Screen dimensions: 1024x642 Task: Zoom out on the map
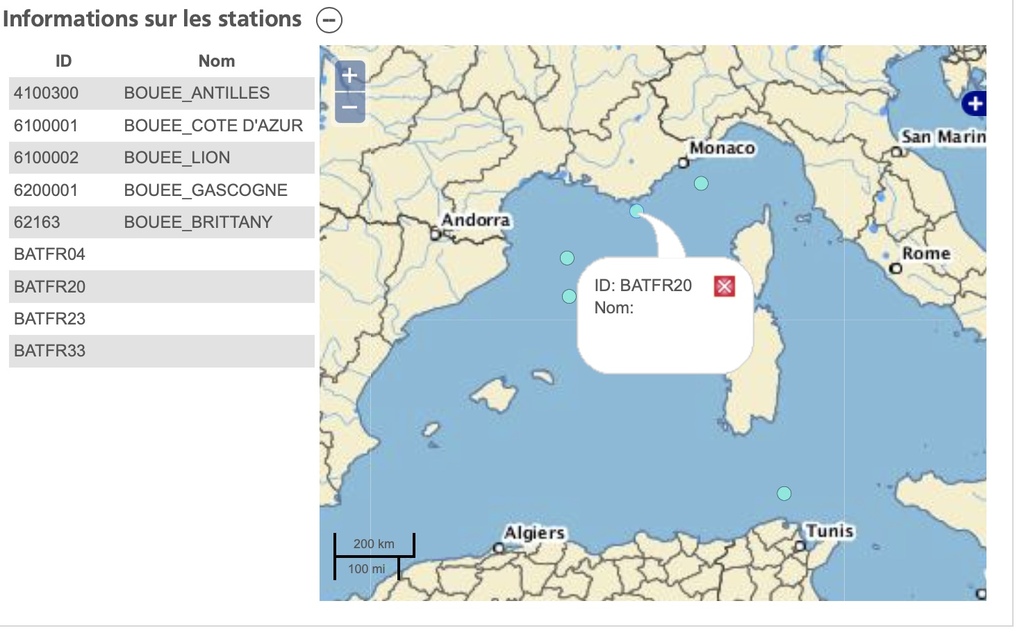pyautogui.click(x=350, y=107)
